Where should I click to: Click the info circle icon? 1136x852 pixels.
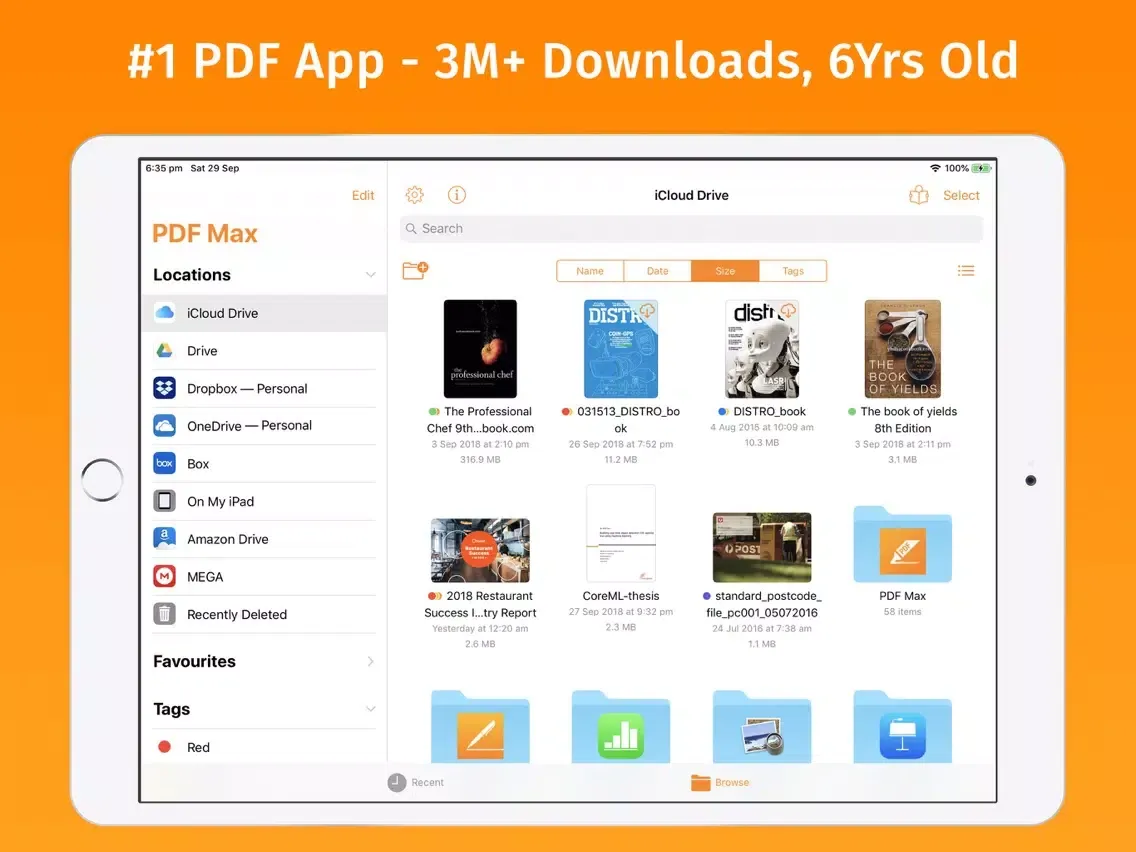[457, 195]
